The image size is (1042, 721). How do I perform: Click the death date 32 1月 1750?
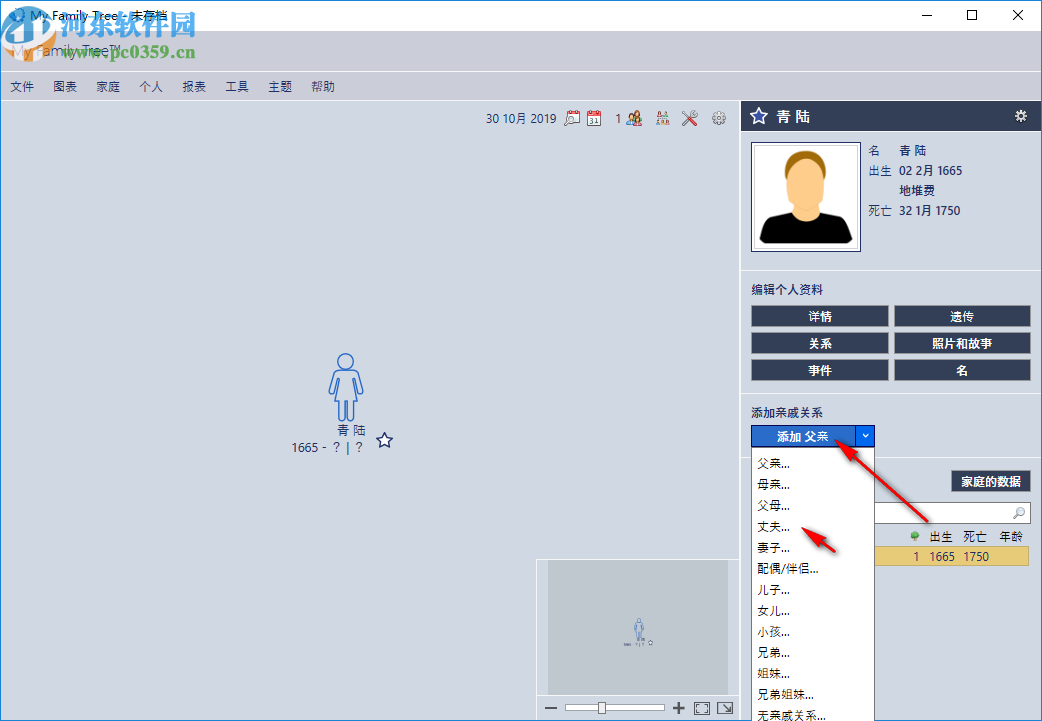pos(929,211)
